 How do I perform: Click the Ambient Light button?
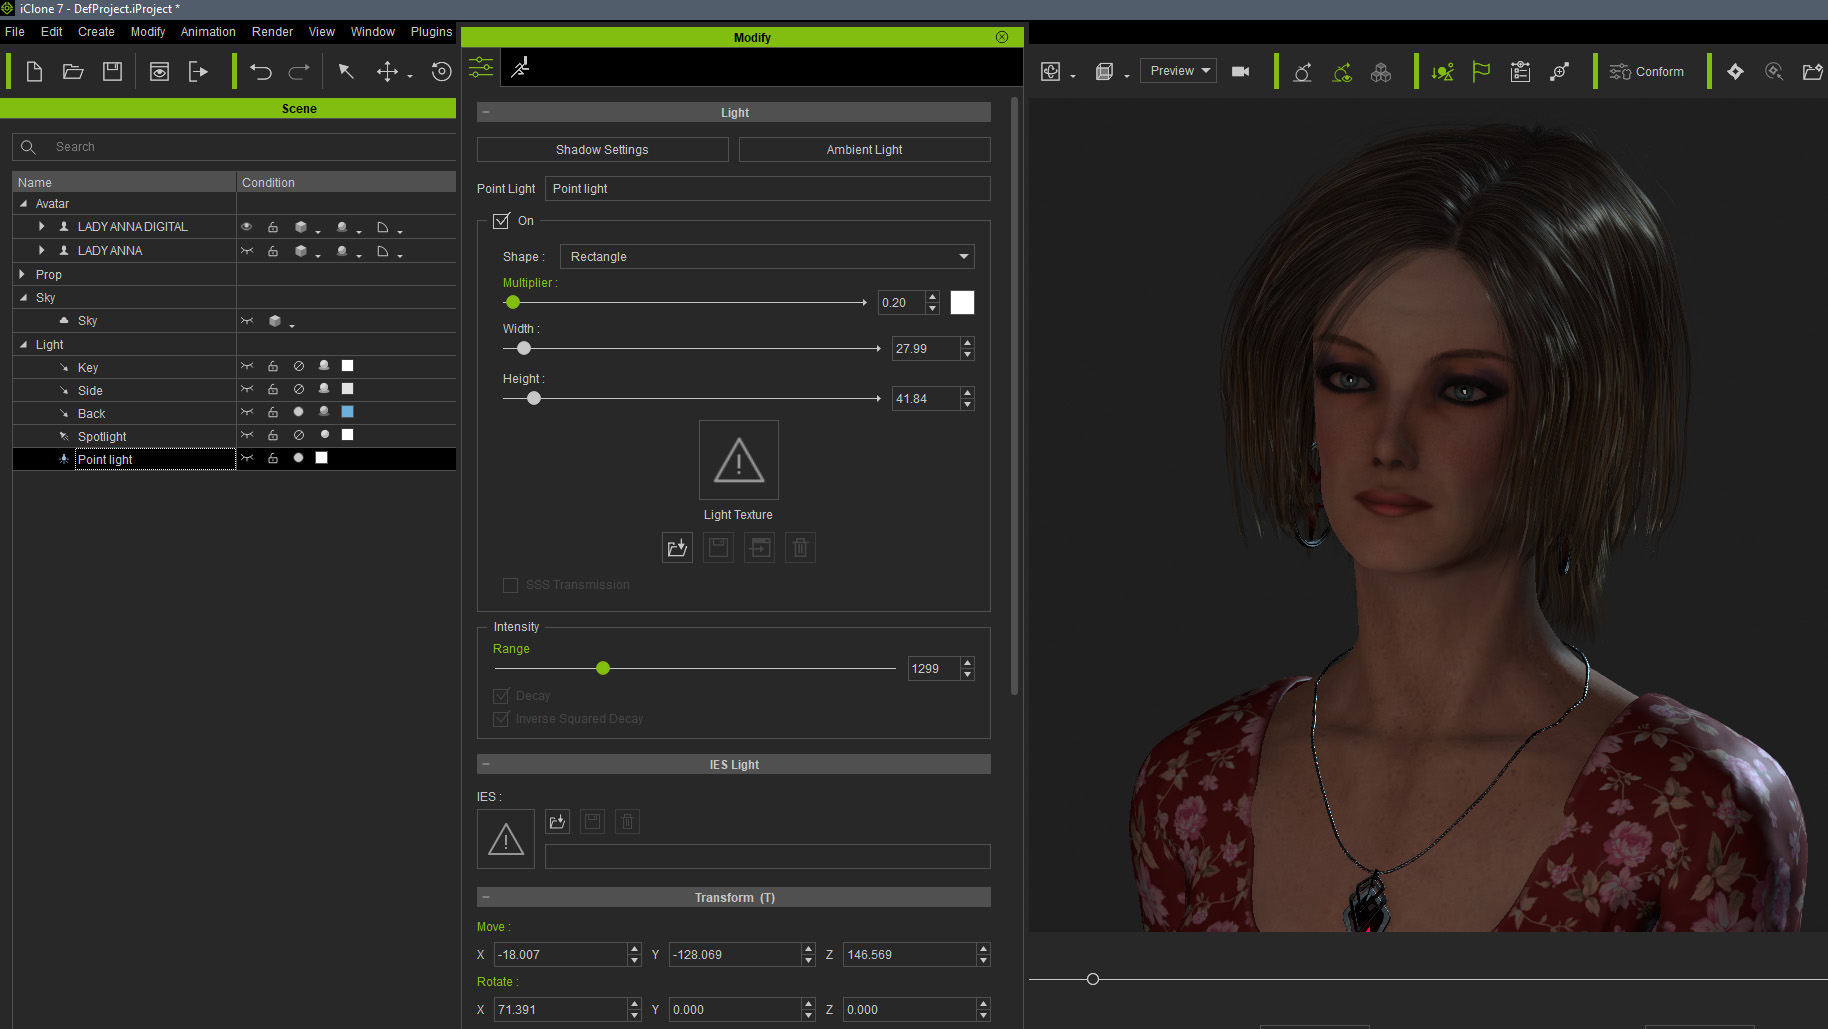pos(864,150)
